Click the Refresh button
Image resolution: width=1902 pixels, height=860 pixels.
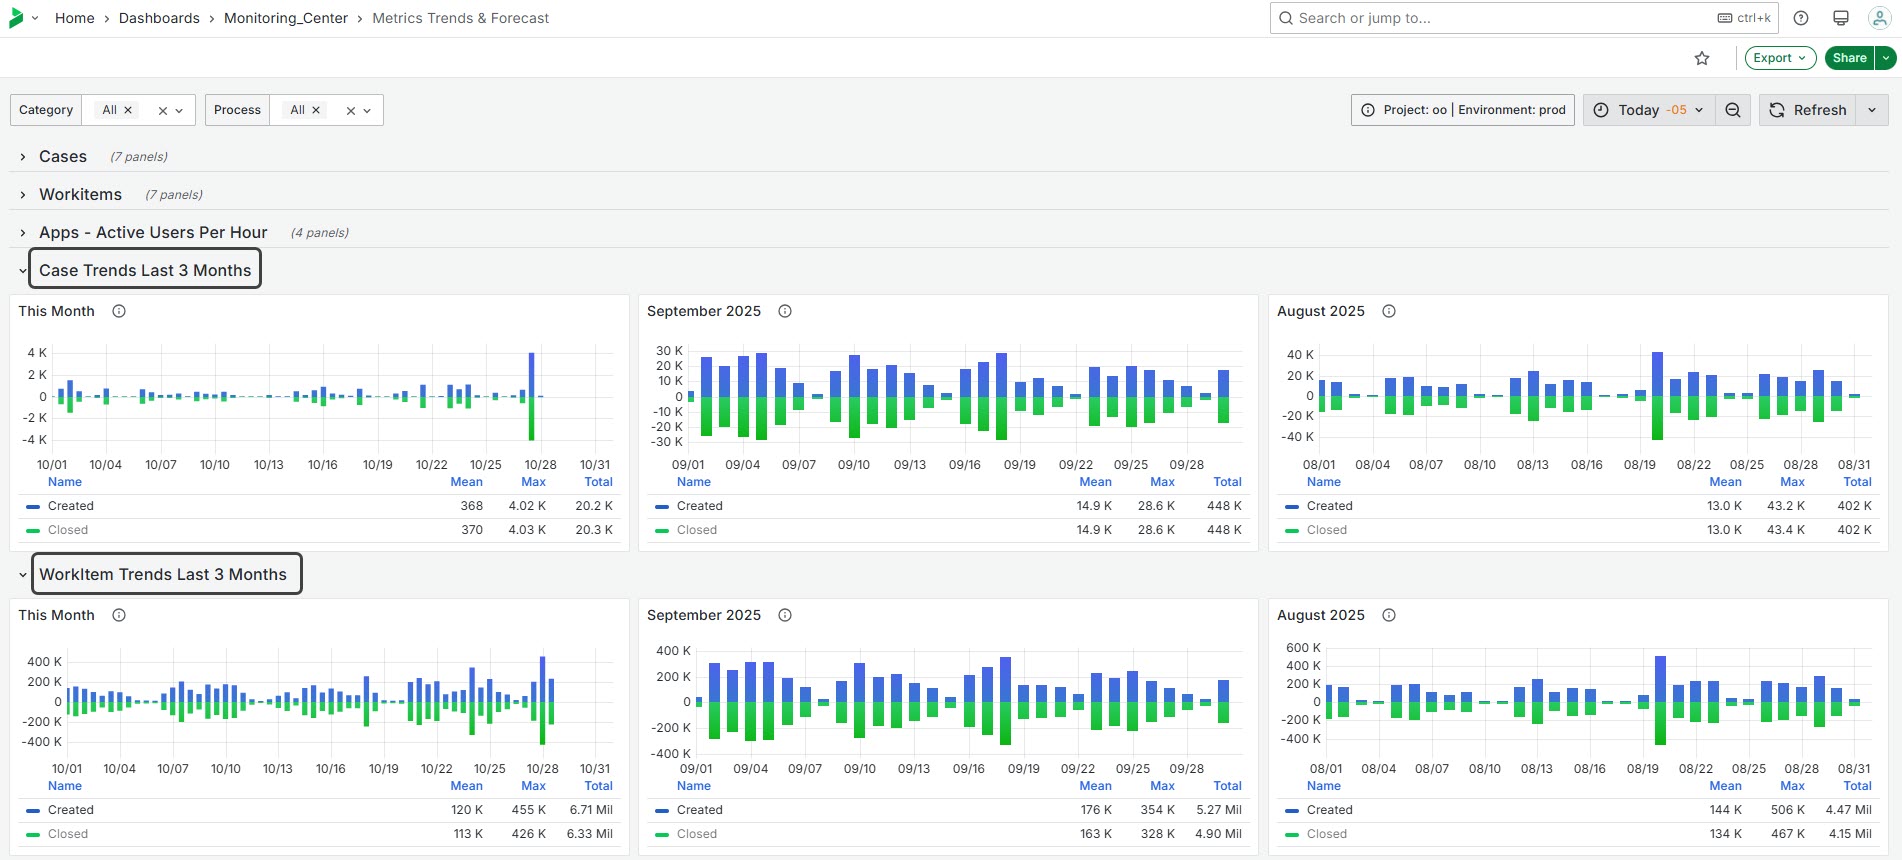[1808, 110]
